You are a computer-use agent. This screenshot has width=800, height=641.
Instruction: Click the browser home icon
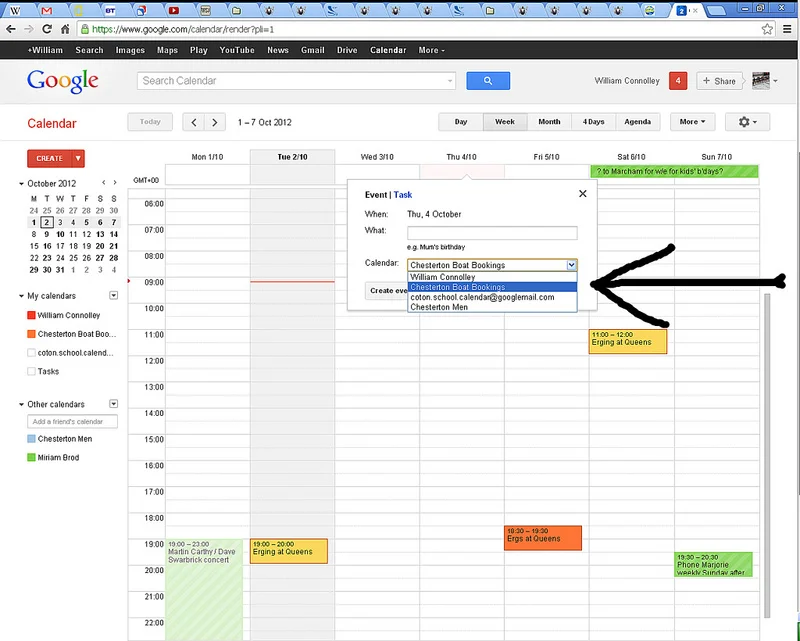(65, 29)
